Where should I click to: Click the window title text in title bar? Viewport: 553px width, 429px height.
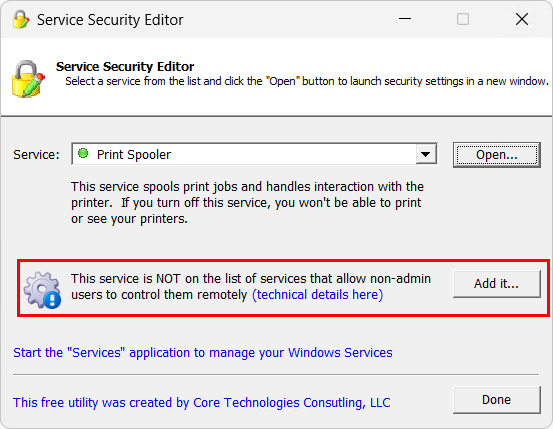tap(110, 20)
